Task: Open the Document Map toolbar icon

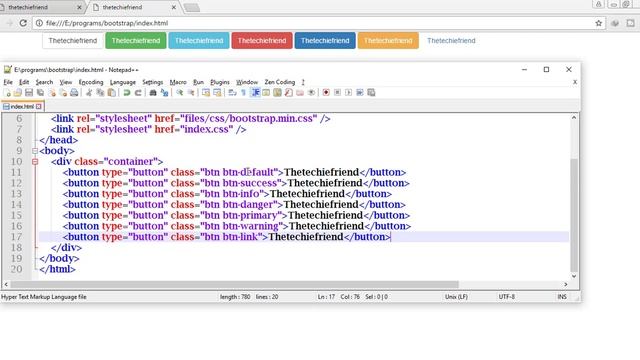Action: click(277, 93)
